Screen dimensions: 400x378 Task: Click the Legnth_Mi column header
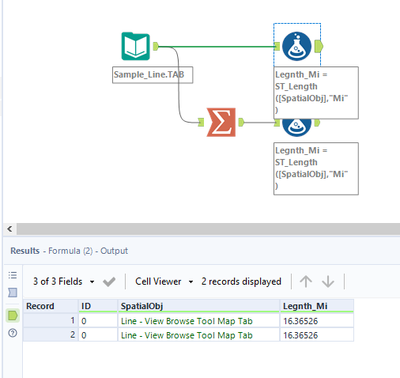tap(317, 306)
